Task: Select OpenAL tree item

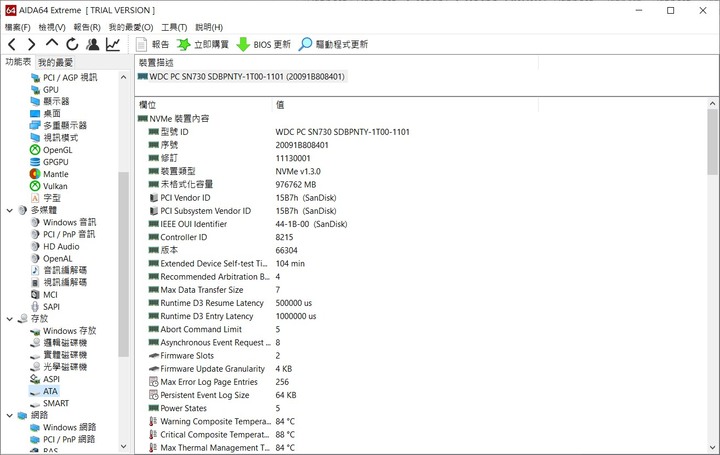Action: coord(51,258)
